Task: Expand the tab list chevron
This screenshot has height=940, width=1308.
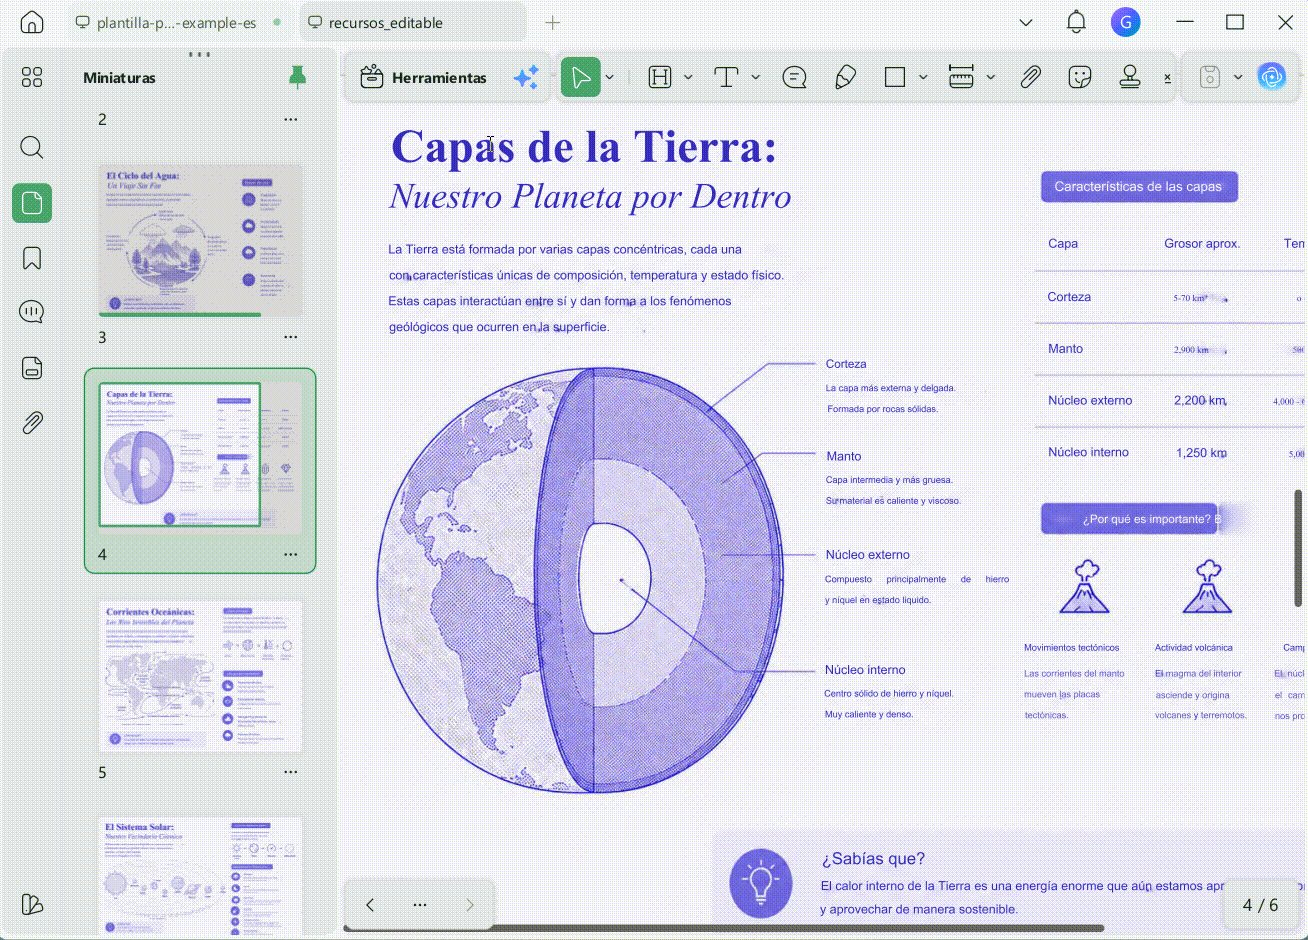Action: point(1026,22)
